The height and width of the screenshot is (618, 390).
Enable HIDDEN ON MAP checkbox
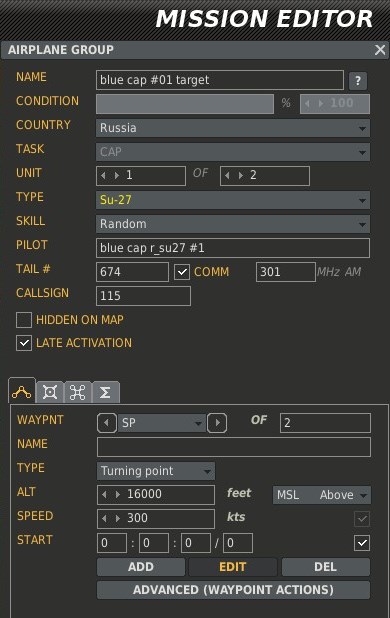[24, 320]
